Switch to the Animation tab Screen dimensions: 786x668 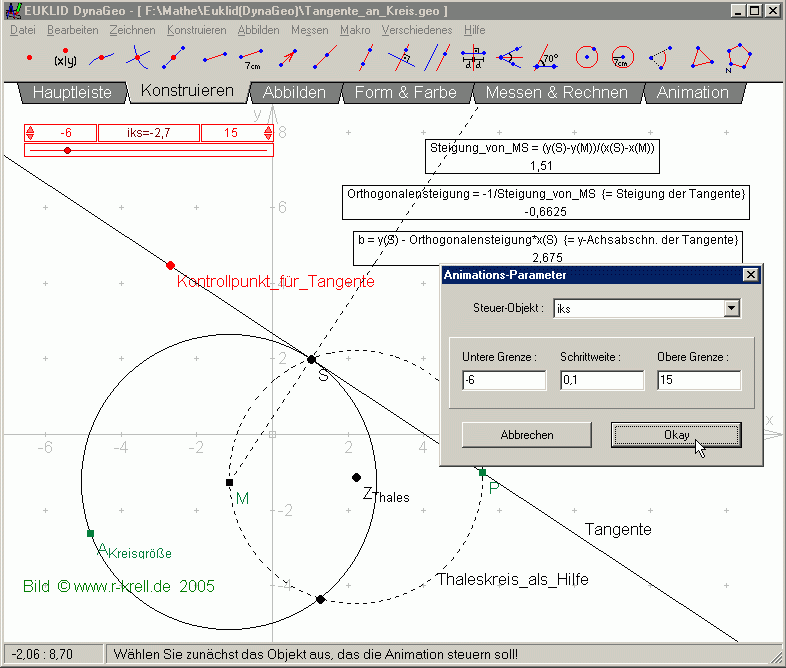pos(692,92)
